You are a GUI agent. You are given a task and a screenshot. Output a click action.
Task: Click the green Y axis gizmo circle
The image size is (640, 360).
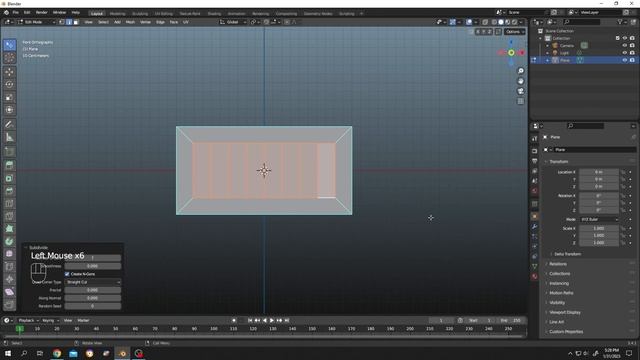511,53
